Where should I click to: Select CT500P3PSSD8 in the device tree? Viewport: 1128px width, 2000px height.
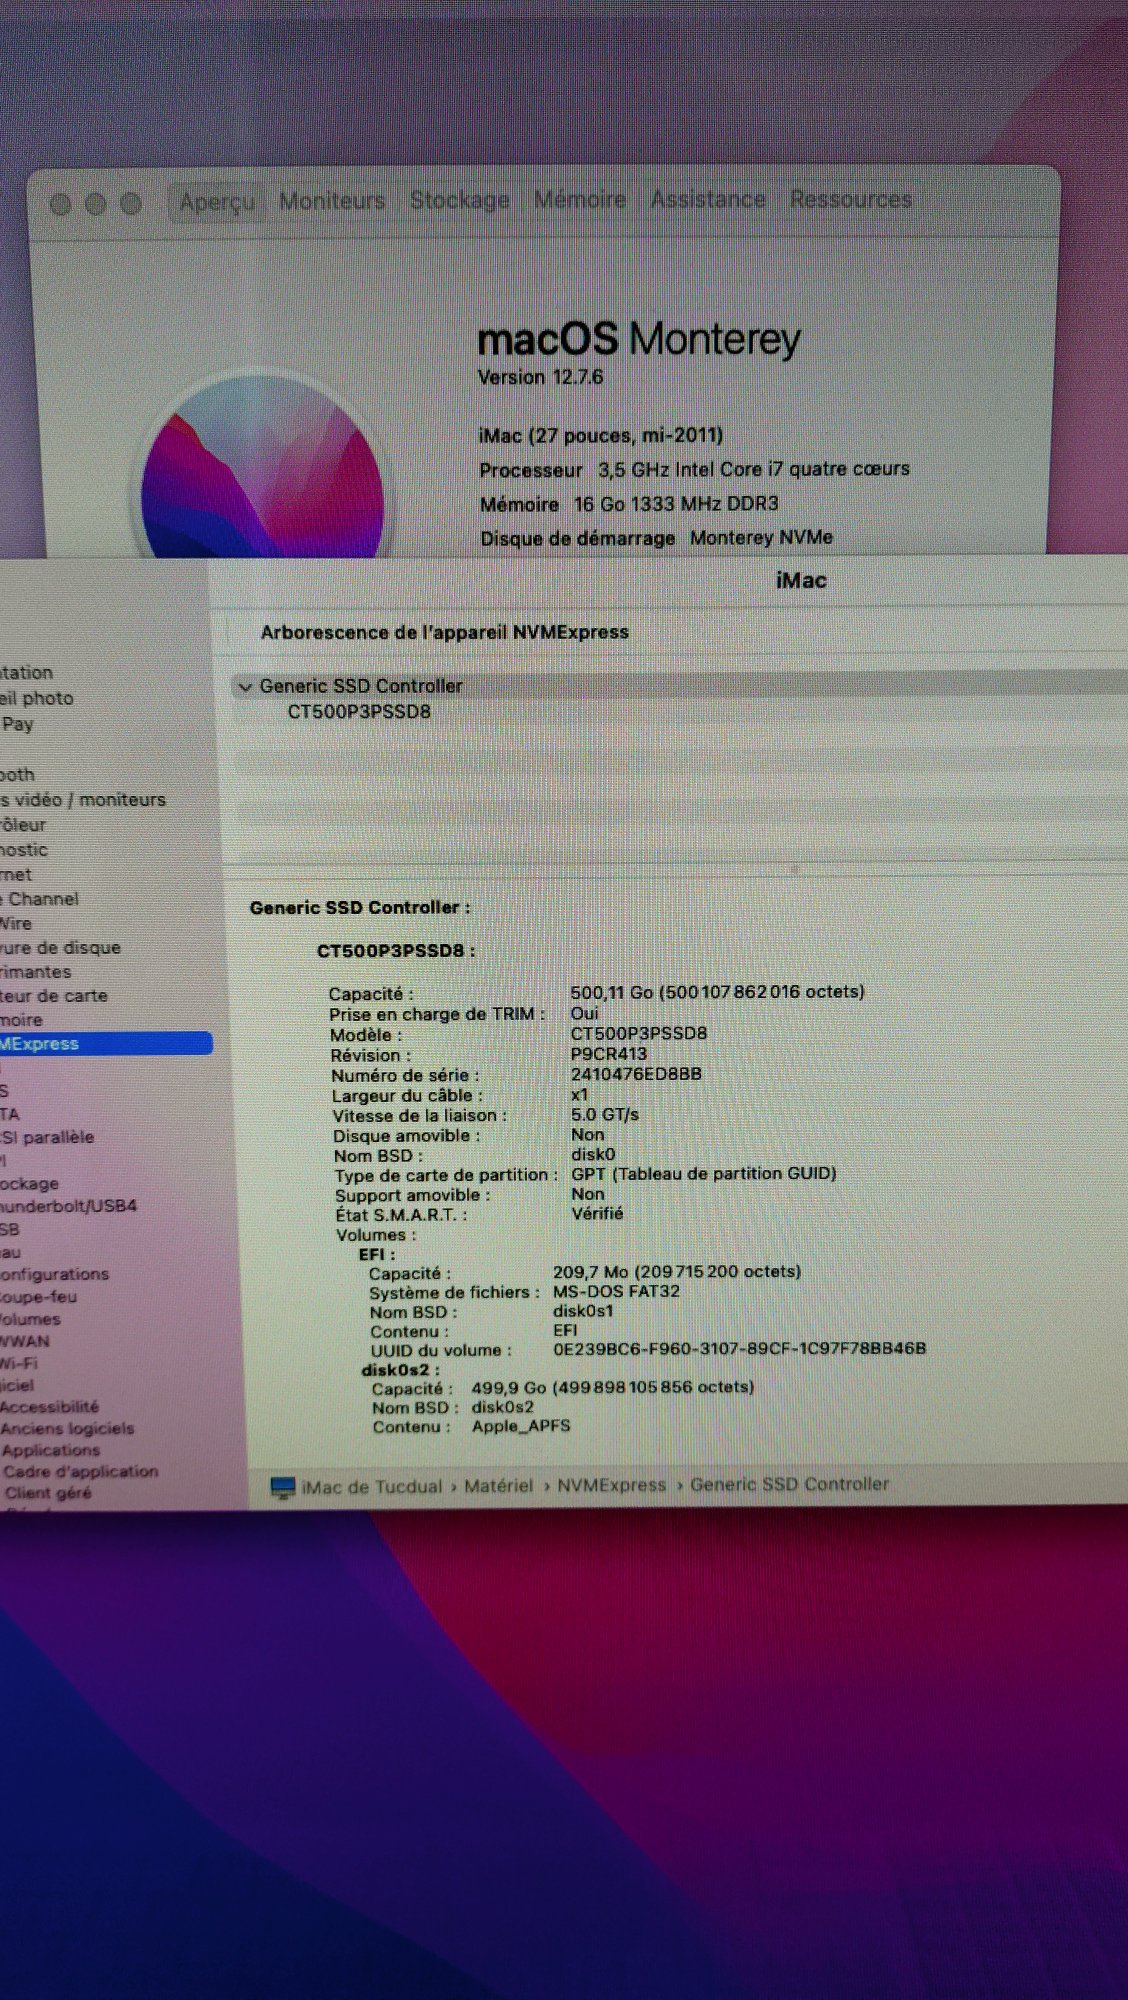point(359,712)
